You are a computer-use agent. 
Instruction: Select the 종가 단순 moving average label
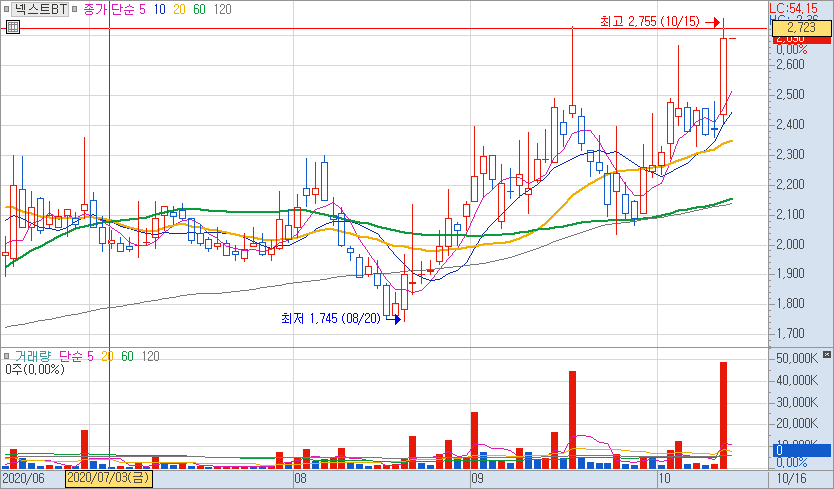click(109, 10)
